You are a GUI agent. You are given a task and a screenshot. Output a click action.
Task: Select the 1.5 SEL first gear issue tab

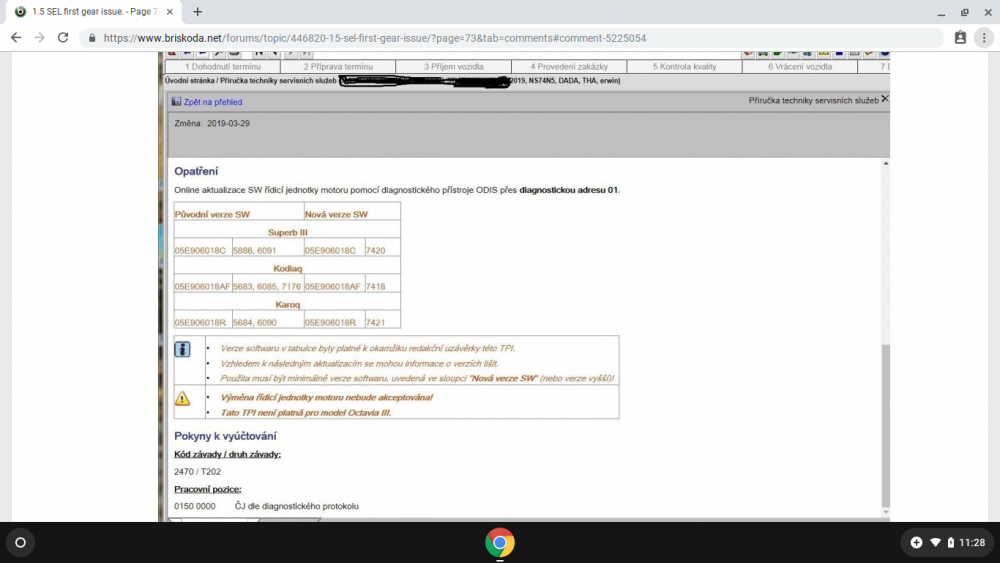[x=94, y=11]
